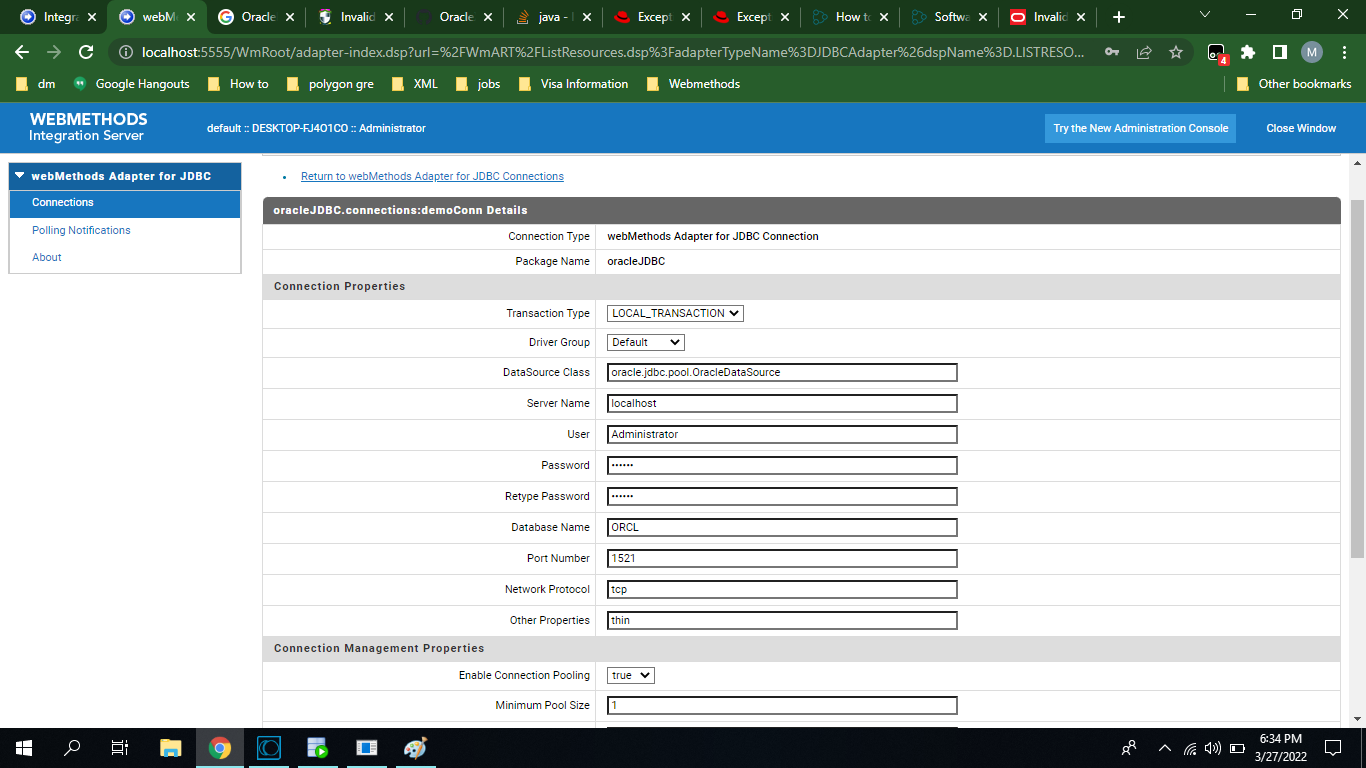Click the Port Number field
This screenshot has height=768, width=1366.
pyautogui.click(x=782, y=558)
